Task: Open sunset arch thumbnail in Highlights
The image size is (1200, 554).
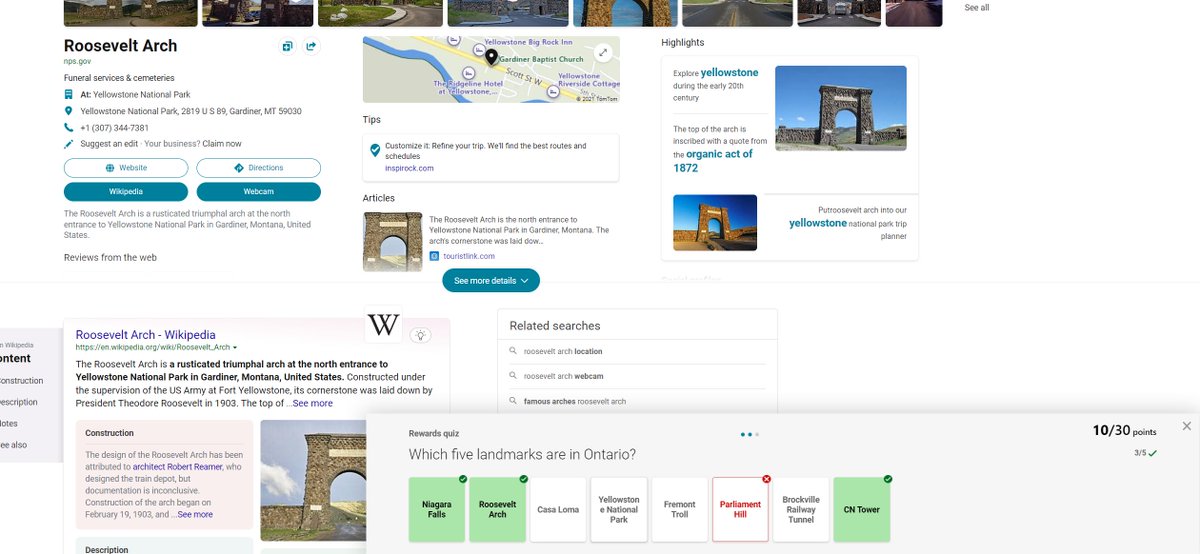Action: coord(715,222)
